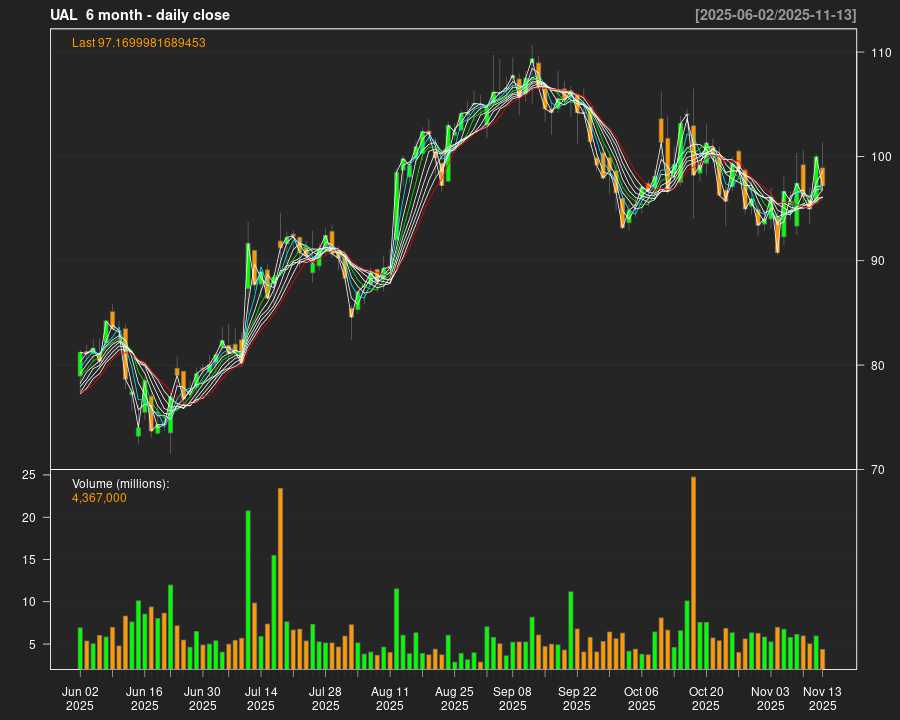Click the 'Aug 11 2025' x-axis date label

coord(390,698)
